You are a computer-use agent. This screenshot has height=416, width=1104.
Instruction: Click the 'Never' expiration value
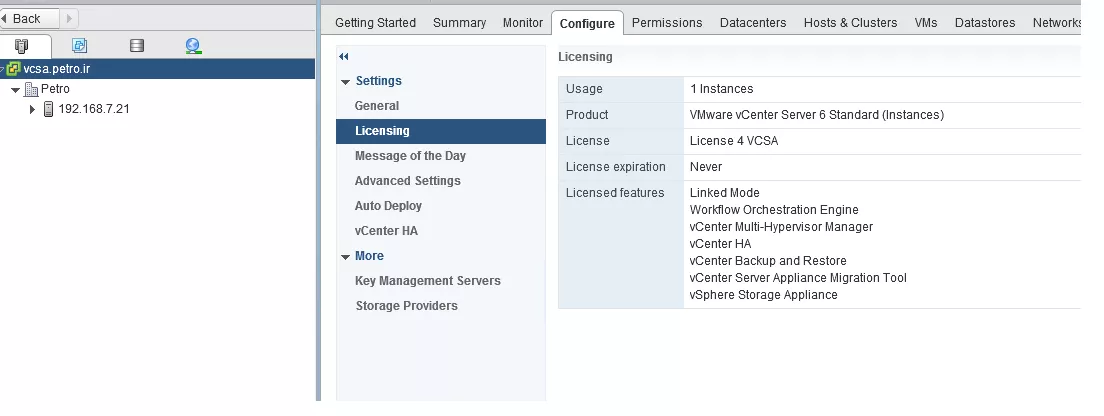point(706,167)
